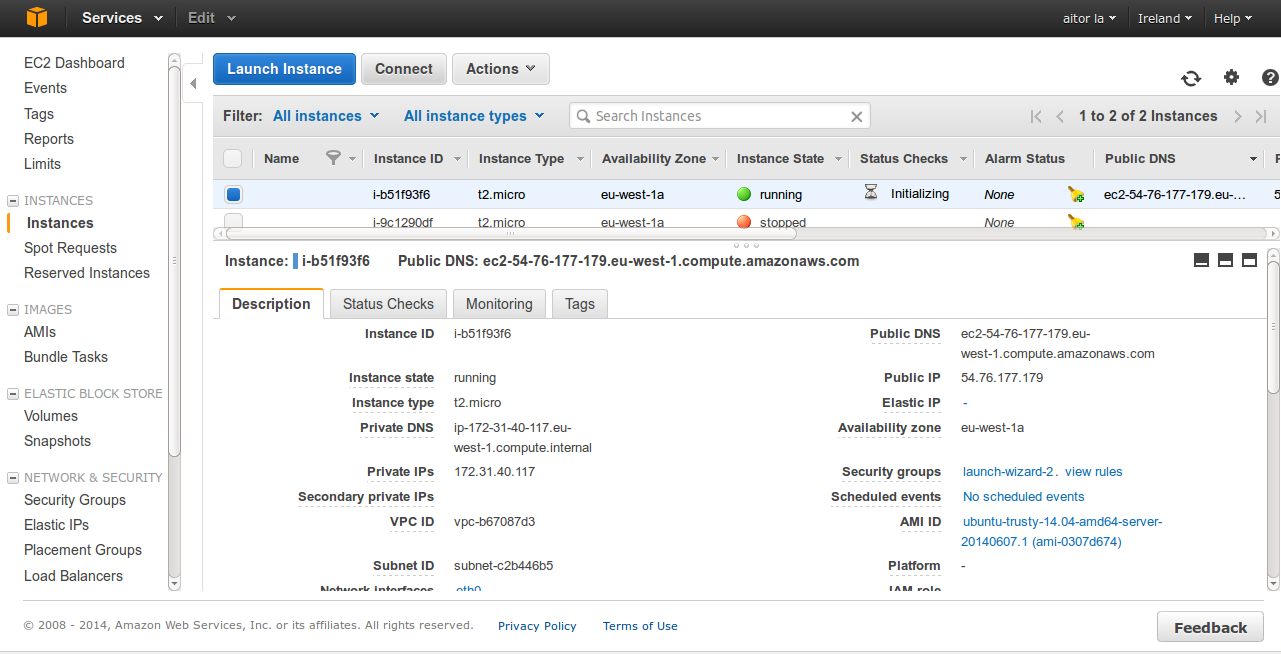This screenshot has height=654, width=1281.
Task: Click the table's horizontal scrollbar
Action: 511,234
